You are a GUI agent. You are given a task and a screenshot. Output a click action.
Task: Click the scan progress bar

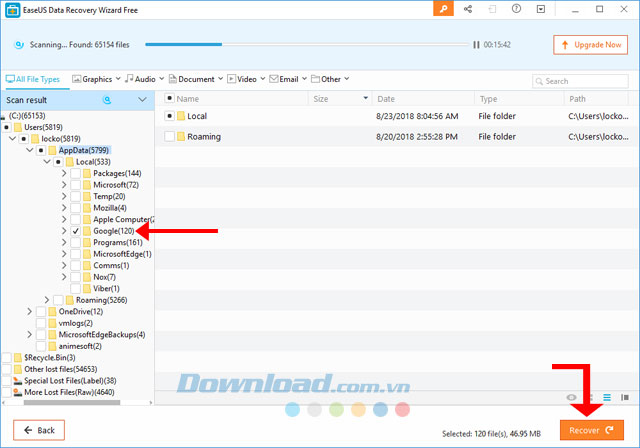coord(300,45)
